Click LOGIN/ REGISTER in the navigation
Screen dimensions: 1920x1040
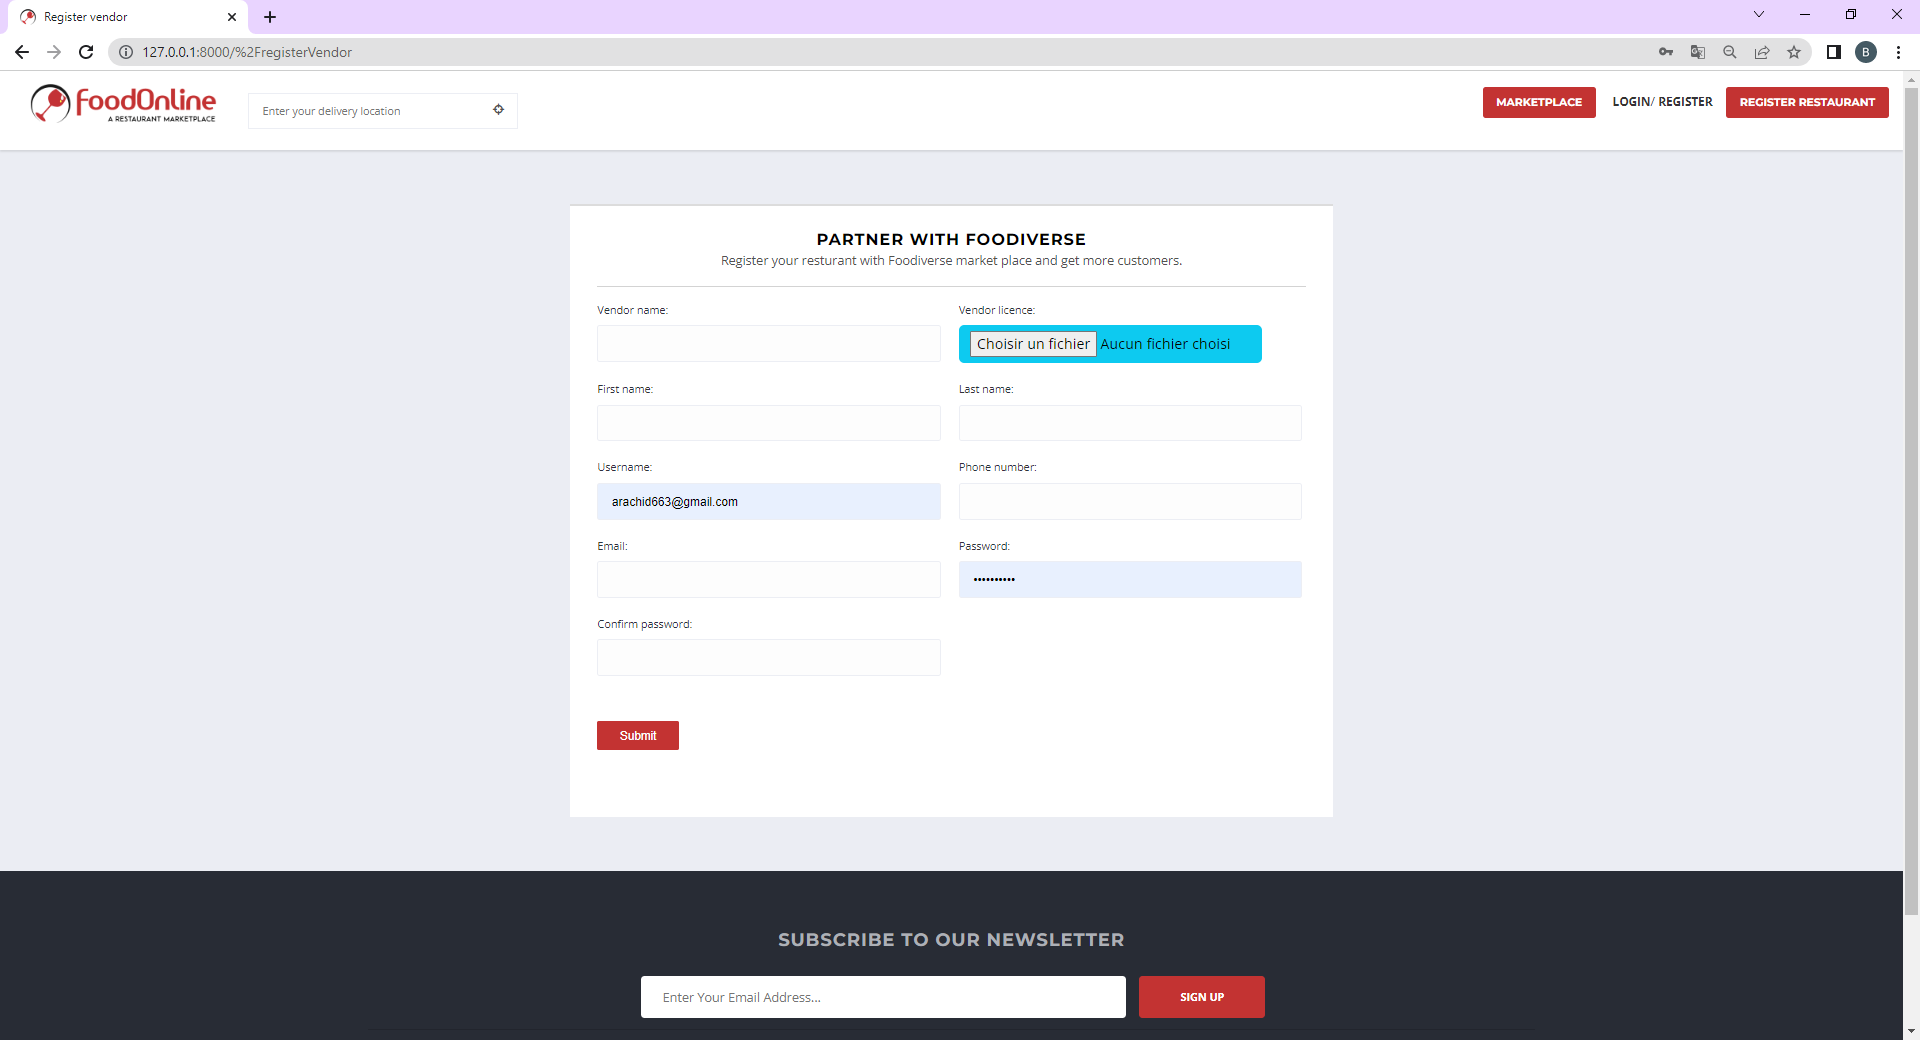tap(1662, 101)
